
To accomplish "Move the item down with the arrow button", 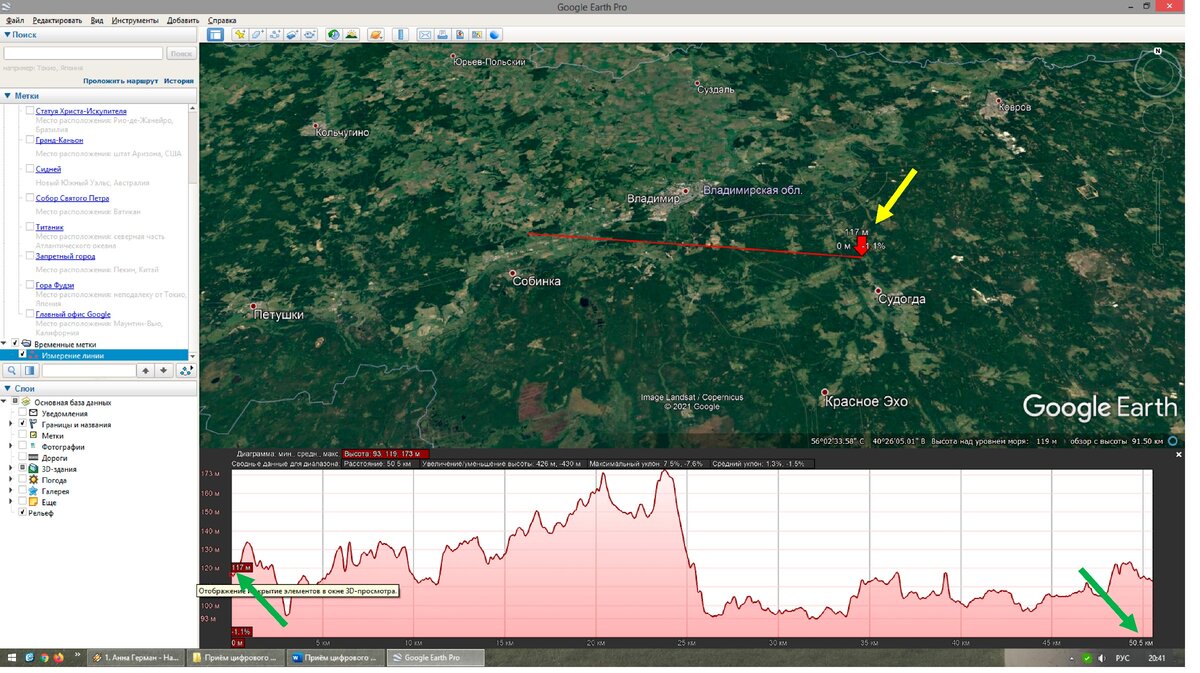I will (164, 371).
